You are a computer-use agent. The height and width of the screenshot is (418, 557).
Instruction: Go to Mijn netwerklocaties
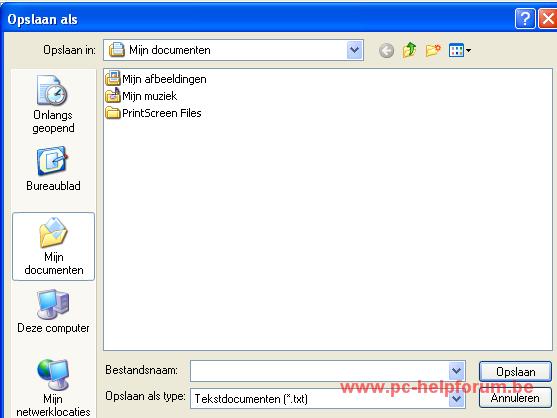pyautogui.click(x=53, y=388)
